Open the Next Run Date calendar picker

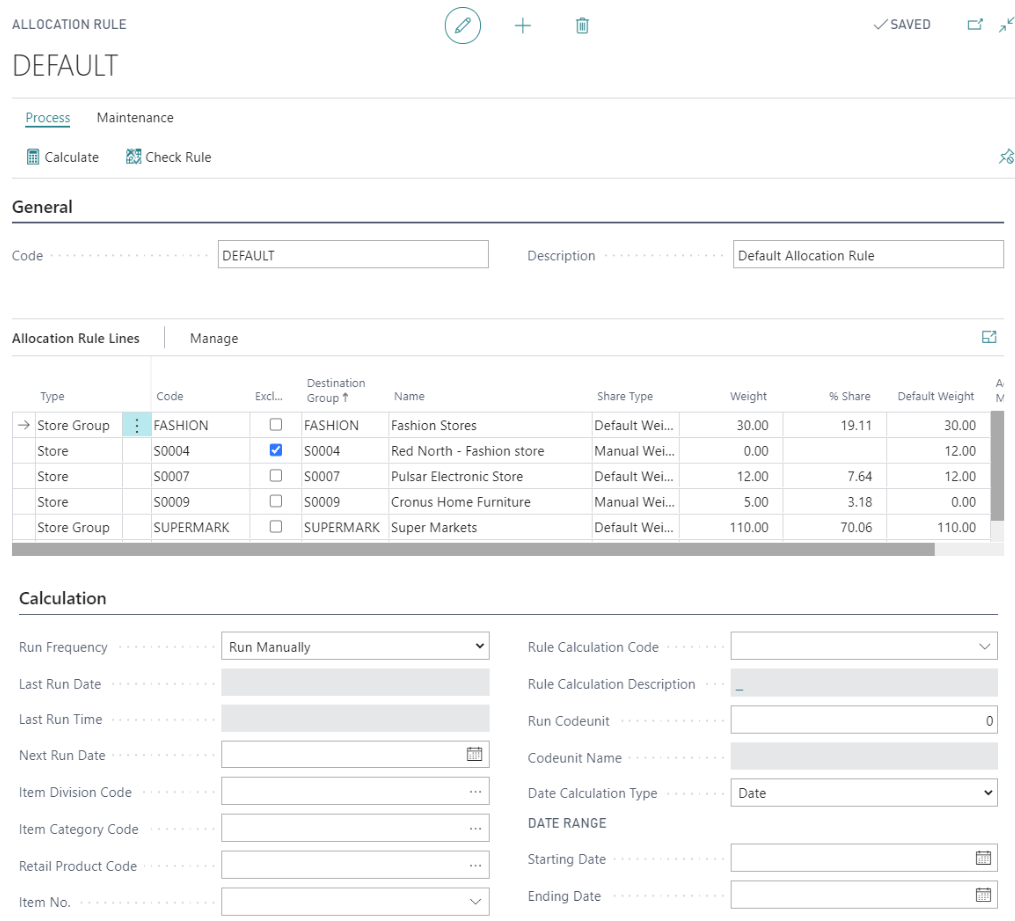click(x=475, y=755)
